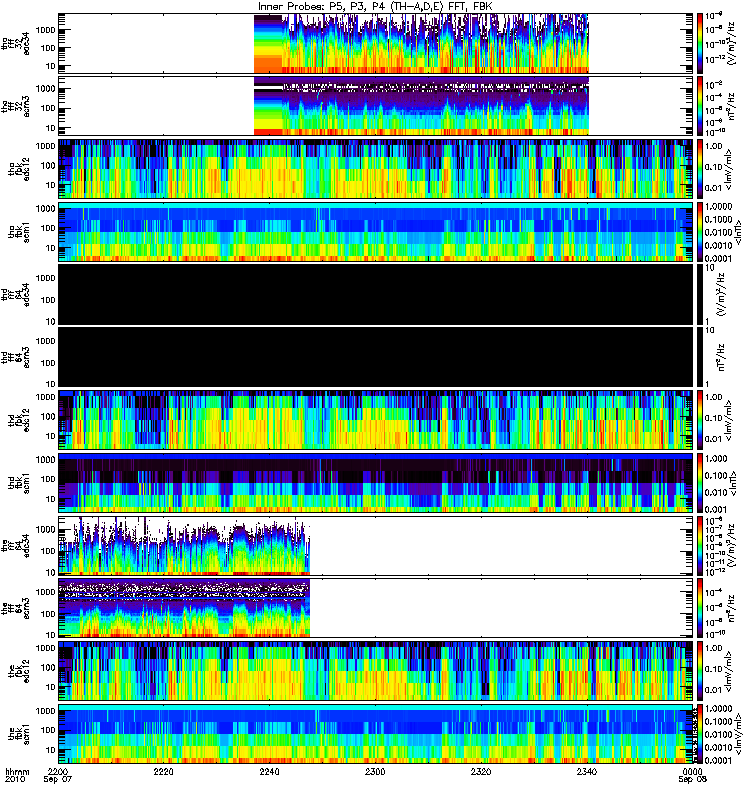Image resolution: width=750 pixels, height=800 pixels.
Task: Click the color bar of thd fbk scm1 panel
Action: [x=701, y=483]
